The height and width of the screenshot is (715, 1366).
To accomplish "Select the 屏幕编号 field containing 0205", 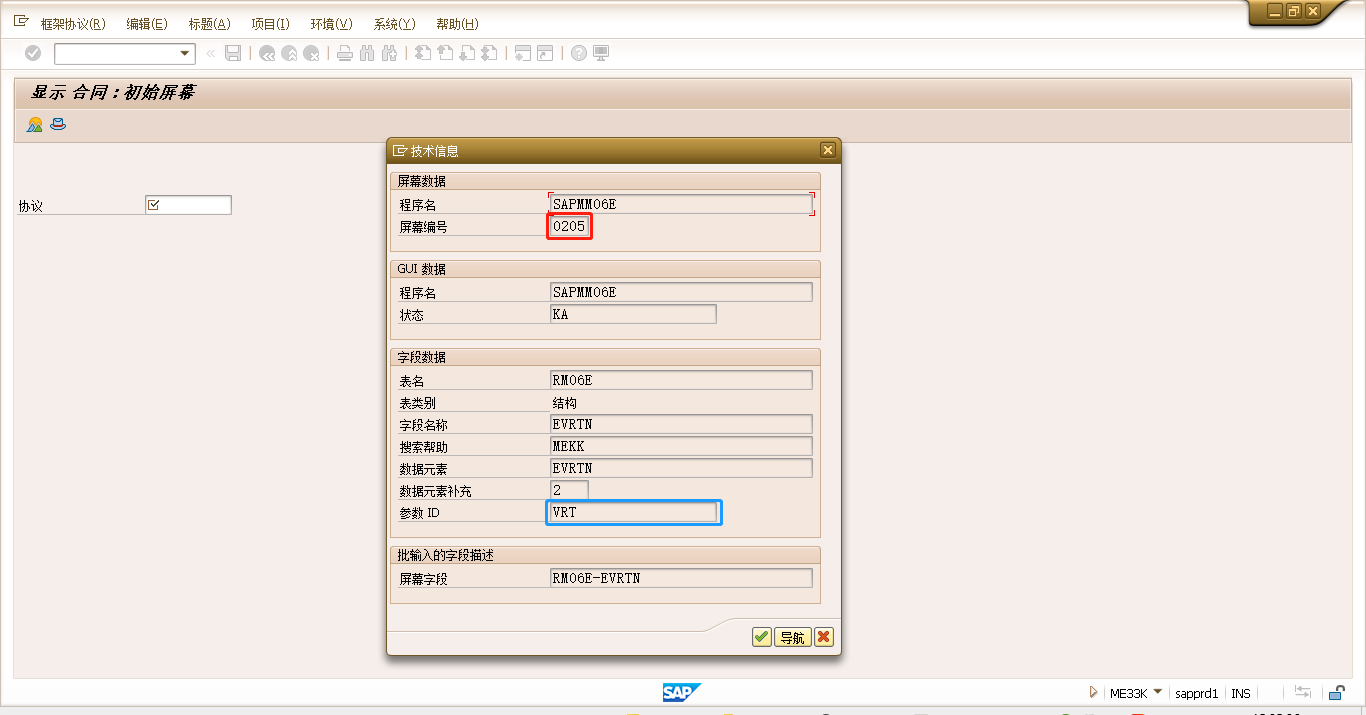I will [569, 226].
